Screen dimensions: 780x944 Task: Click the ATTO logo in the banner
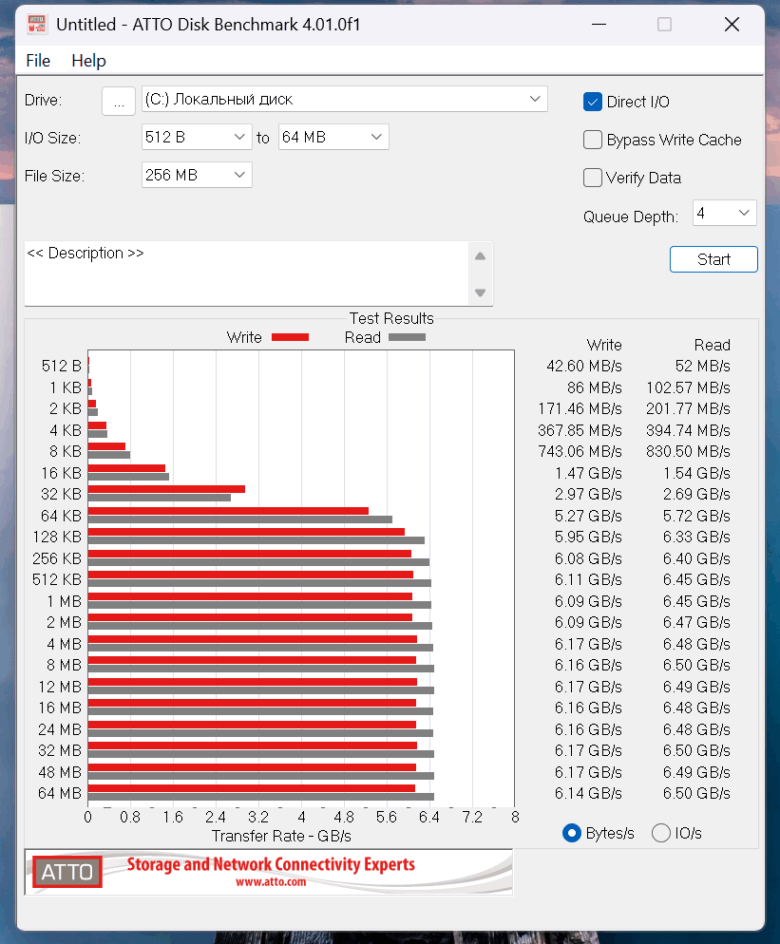(67, 872)
